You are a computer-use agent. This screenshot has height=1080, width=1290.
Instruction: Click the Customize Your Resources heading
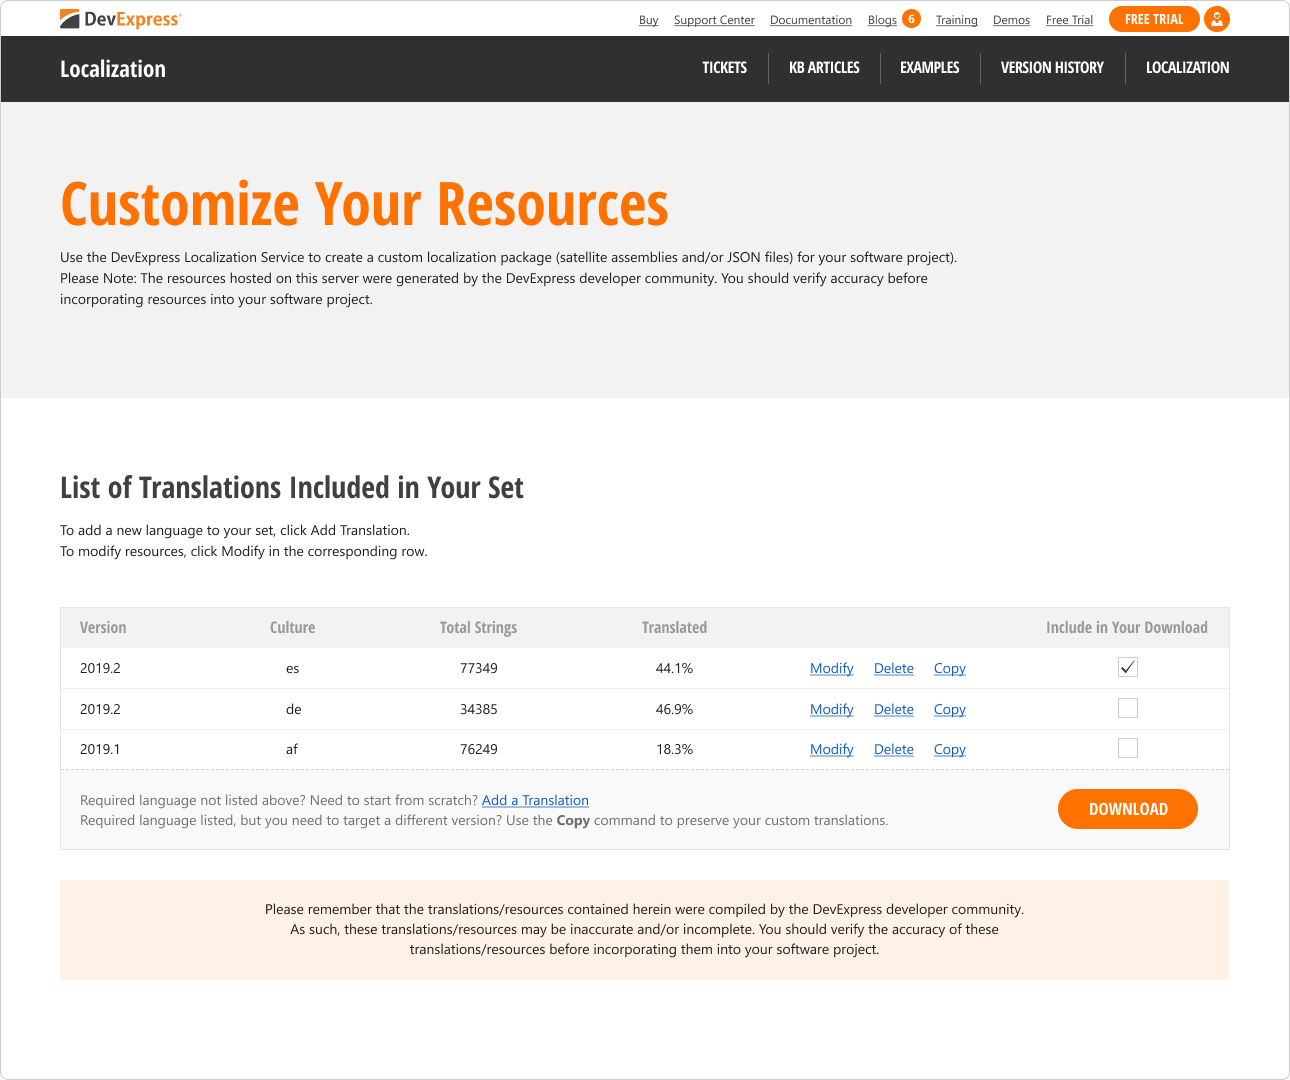click(x=364, y=204)
